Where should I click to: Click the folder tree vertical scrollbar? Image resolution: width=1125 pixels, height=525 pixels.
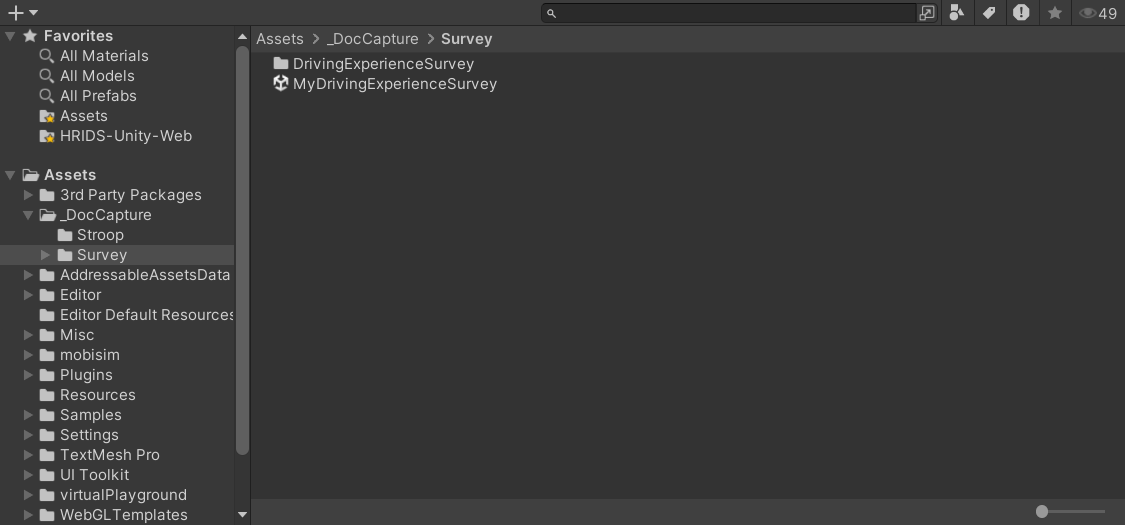point(242,251)
